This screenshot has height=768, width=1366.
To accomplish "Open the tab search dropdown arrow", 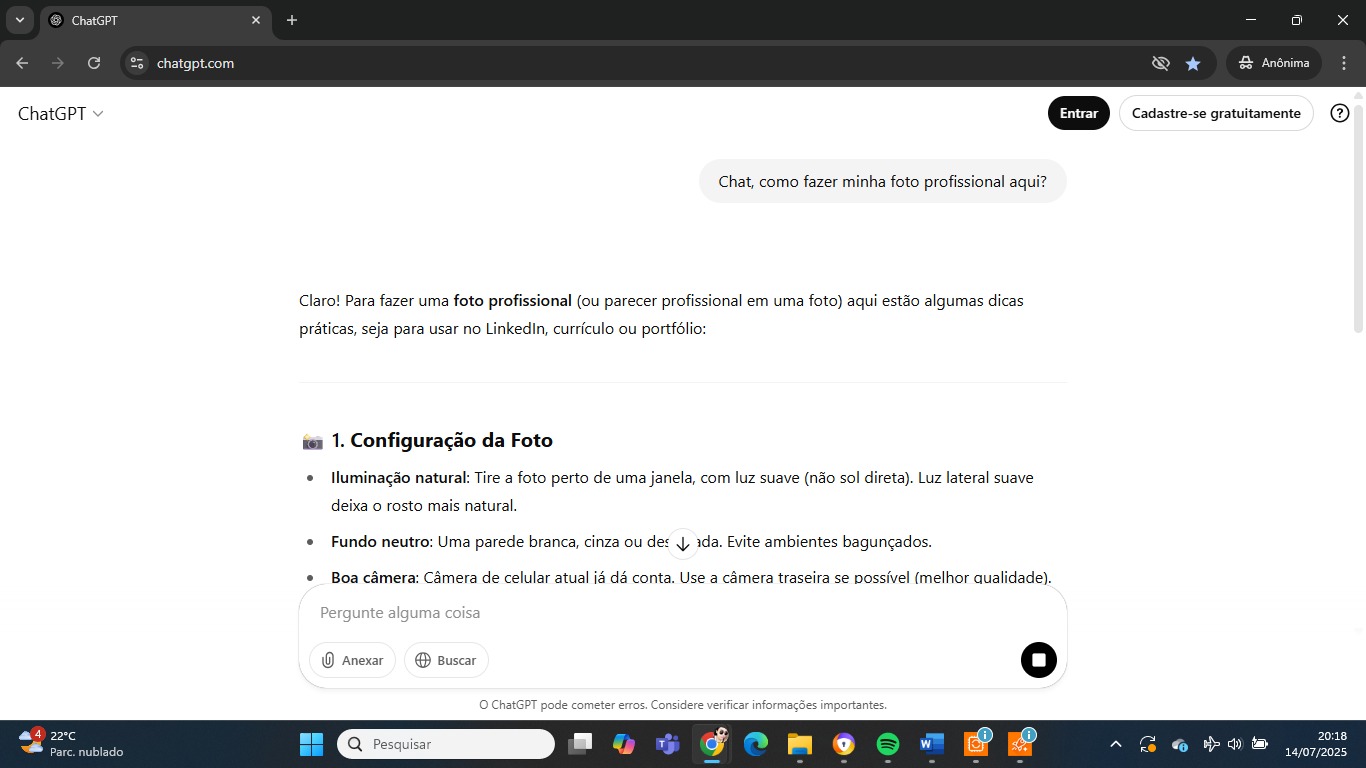I will click(x=19, y=20).
